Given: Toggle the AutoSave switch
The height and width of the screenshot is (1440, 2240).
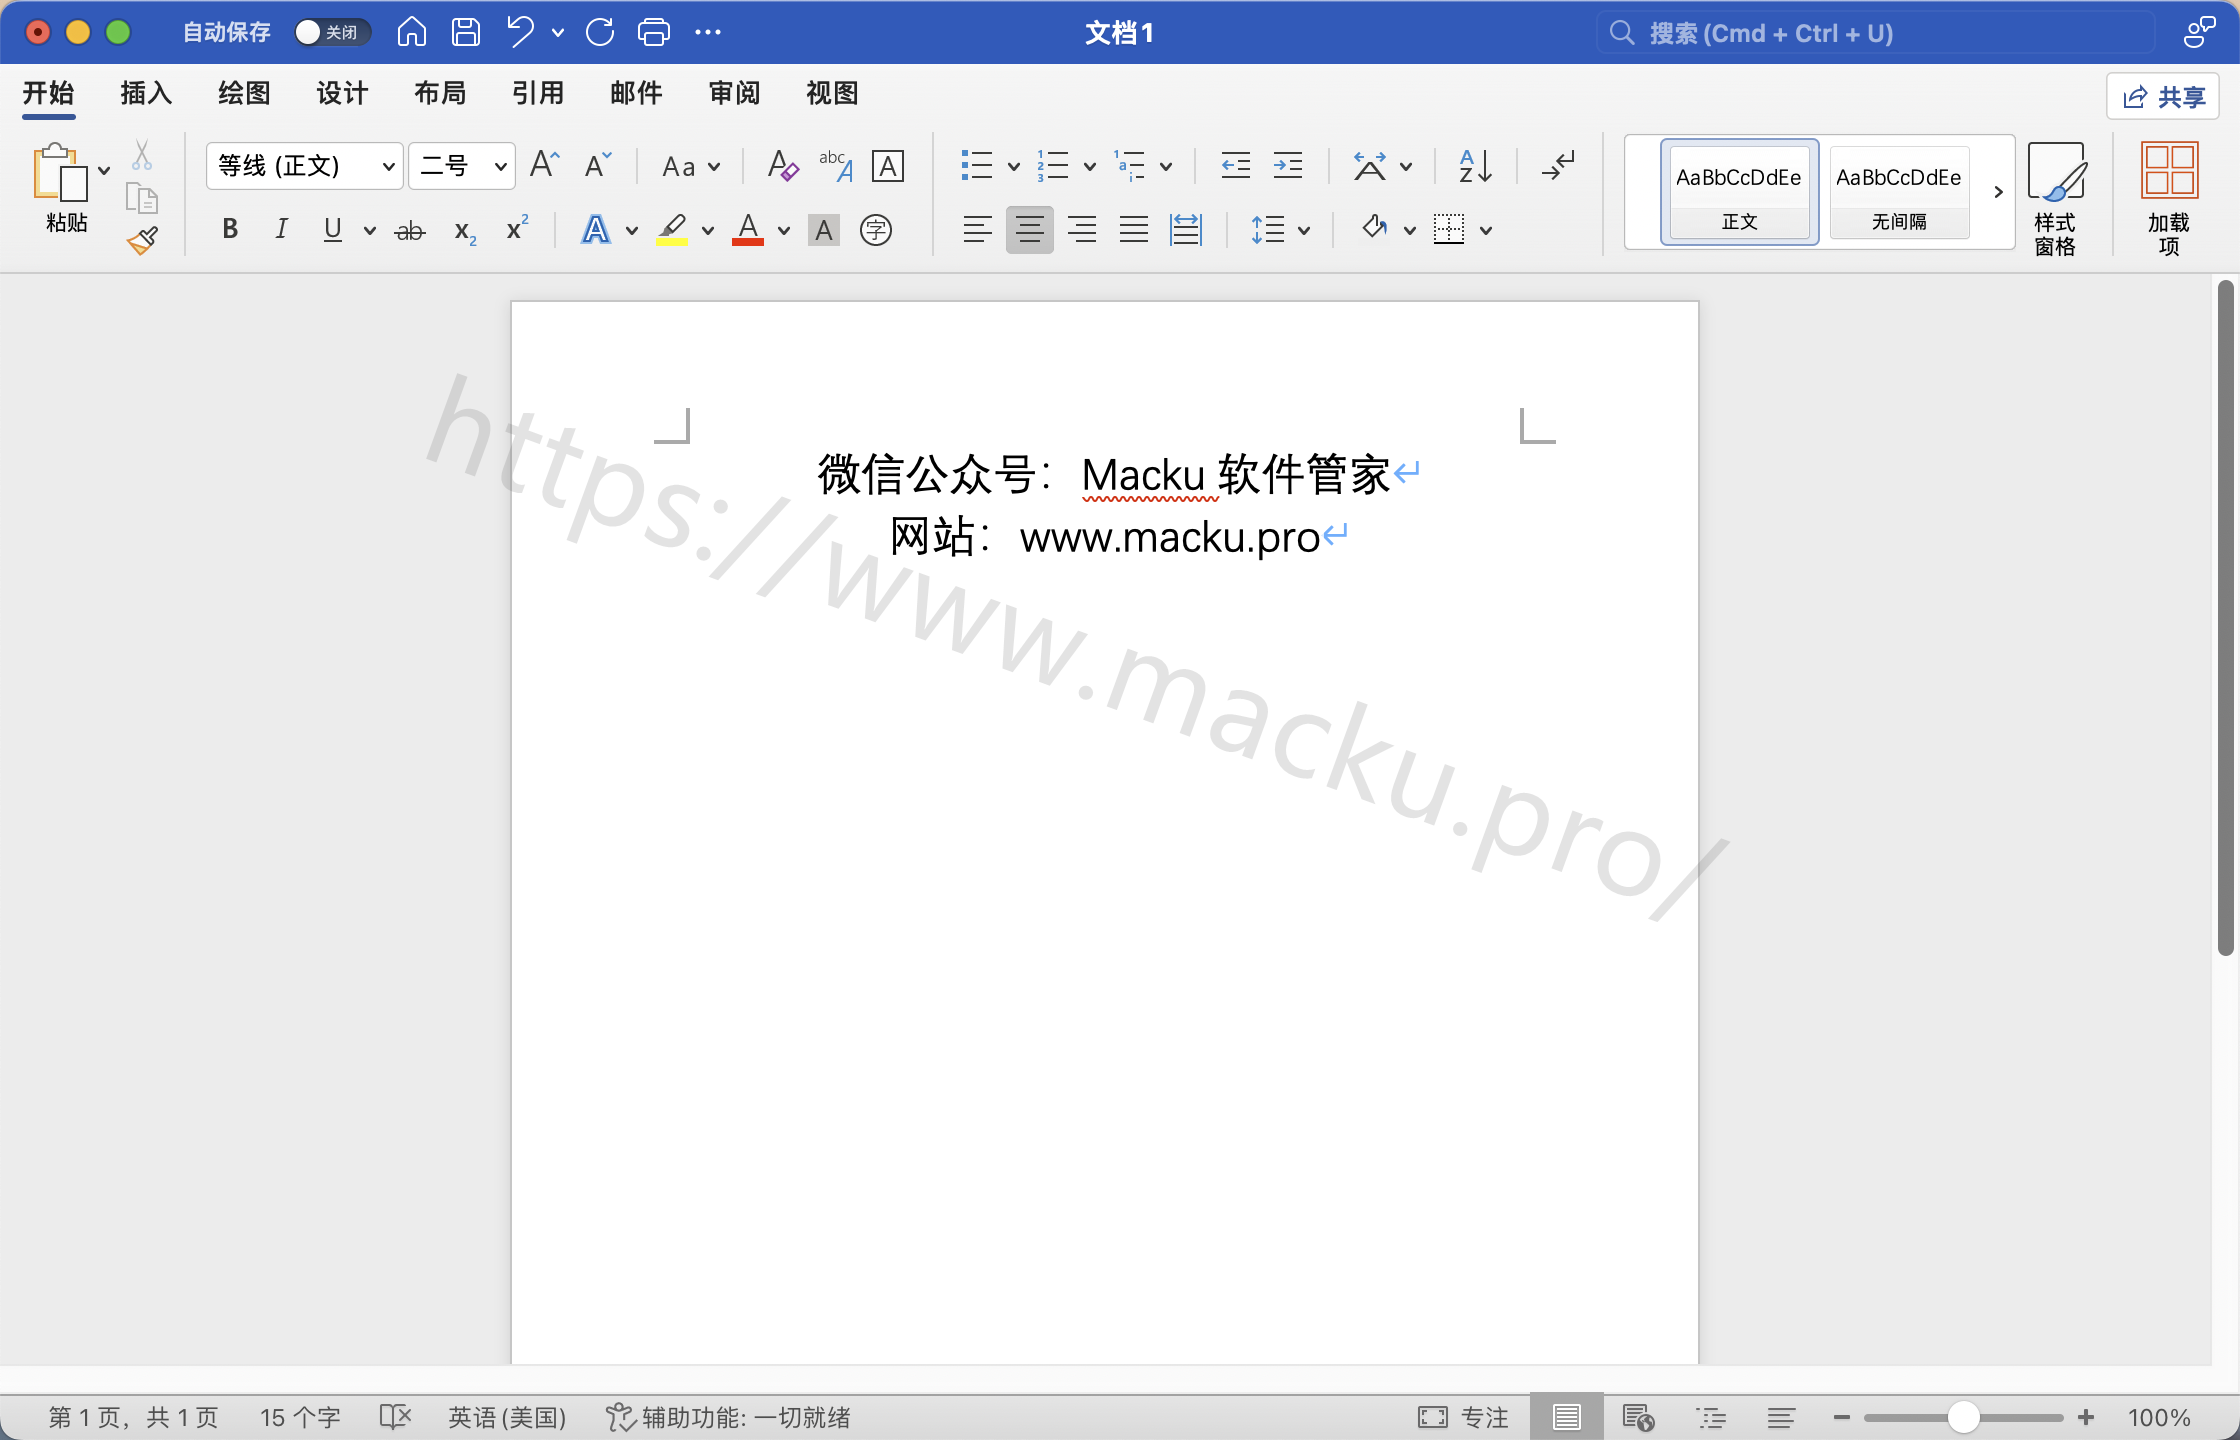Looking at the screenshot, I should tap(332, 32).
